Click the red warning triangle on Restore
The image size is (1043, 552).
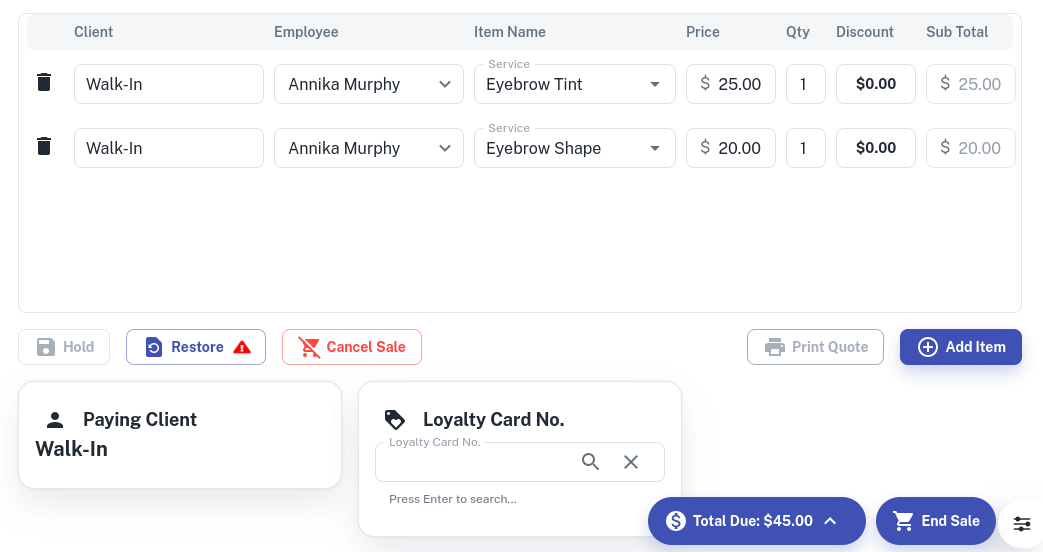242,347
